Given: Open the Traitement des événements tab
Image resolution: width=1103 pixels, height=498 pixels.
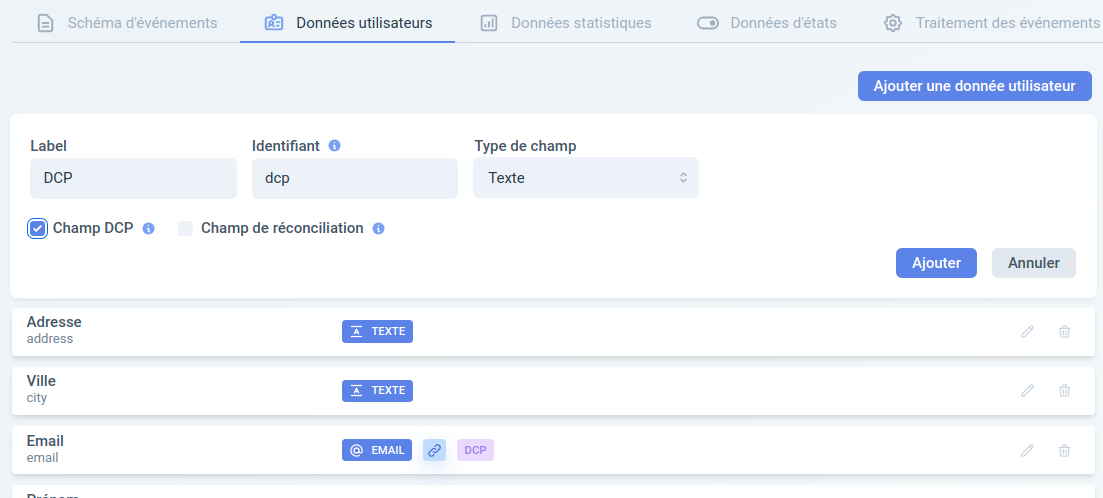Looking at the screenshot, I should (991, 23).
